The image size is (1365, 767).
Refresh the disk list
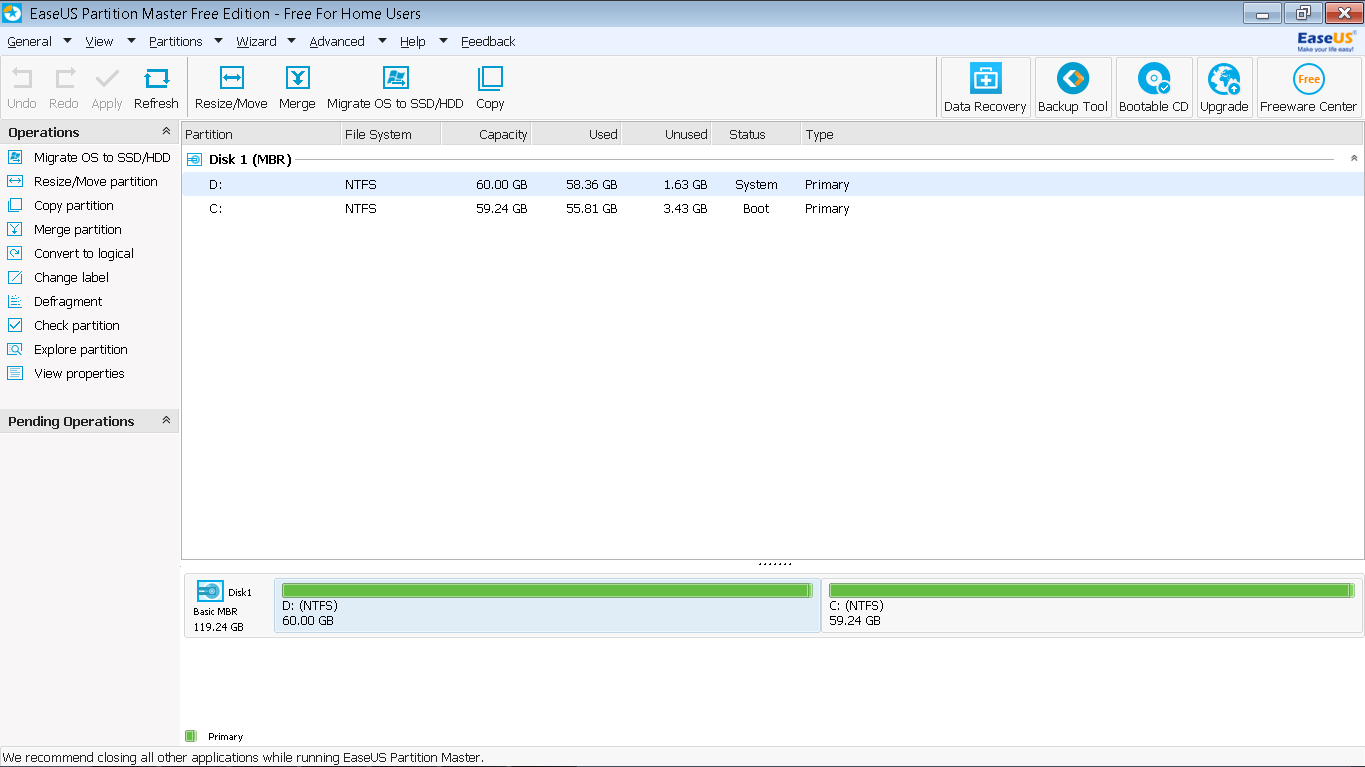point(156,88)
